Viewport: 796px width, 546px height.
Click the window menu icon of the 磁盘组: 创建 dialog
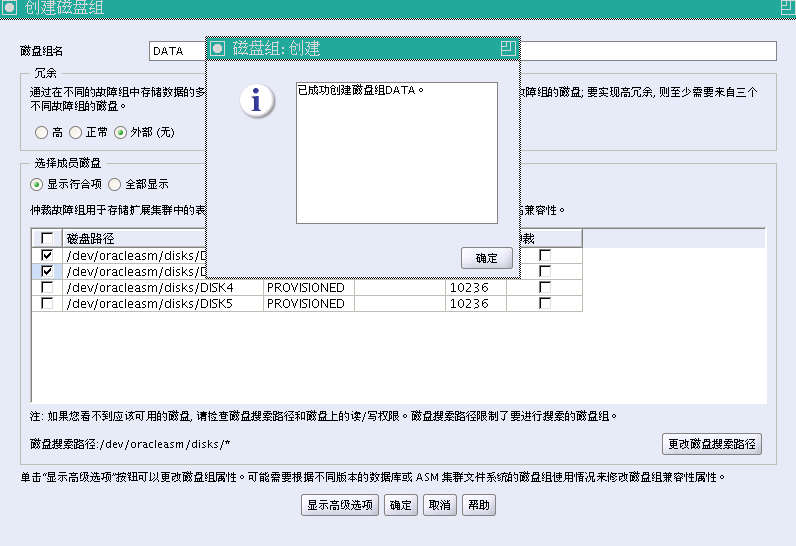point(218,48)
